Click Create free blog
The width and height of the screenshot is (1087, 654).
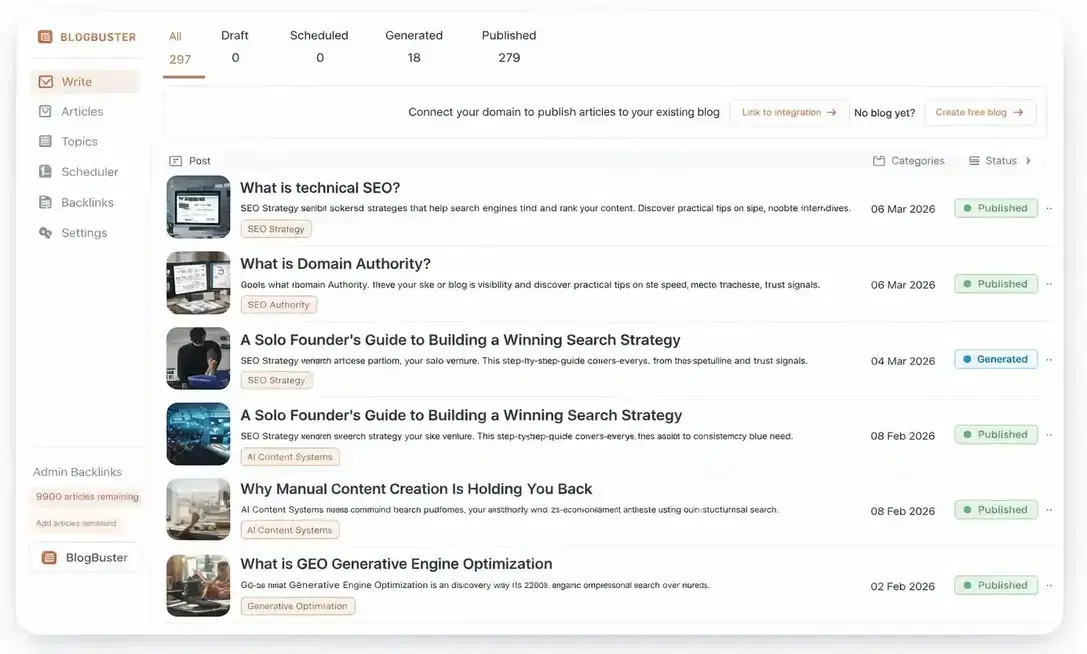coord(980,112)
